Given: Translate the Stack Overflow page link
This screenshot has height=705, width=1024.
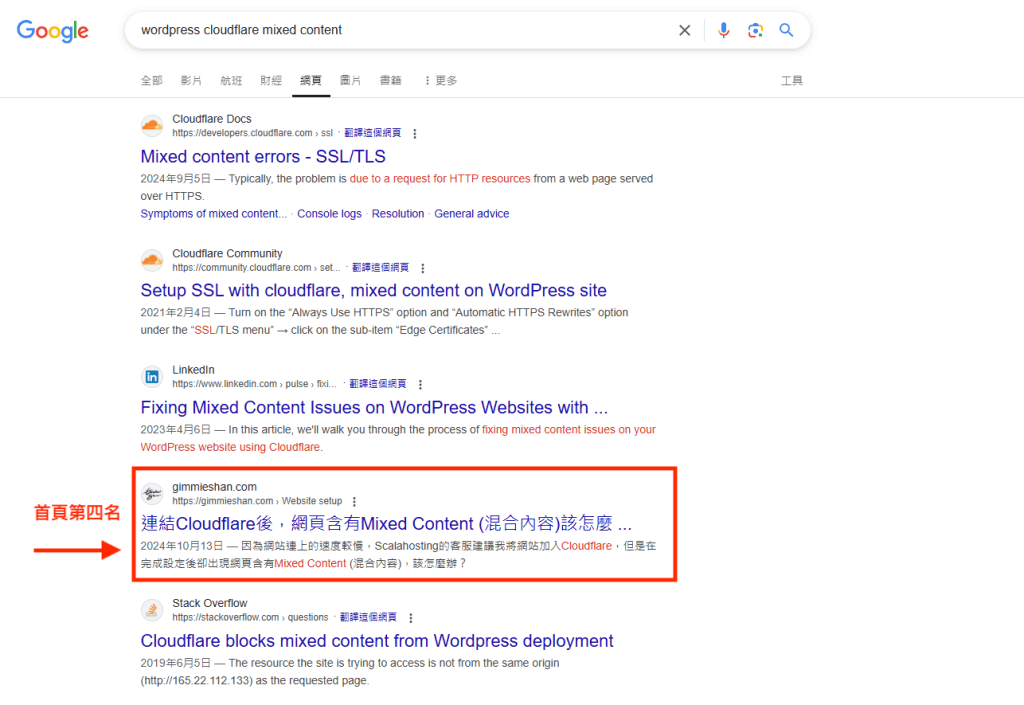Looking at the screenshot, I should (x=368, y=617).
